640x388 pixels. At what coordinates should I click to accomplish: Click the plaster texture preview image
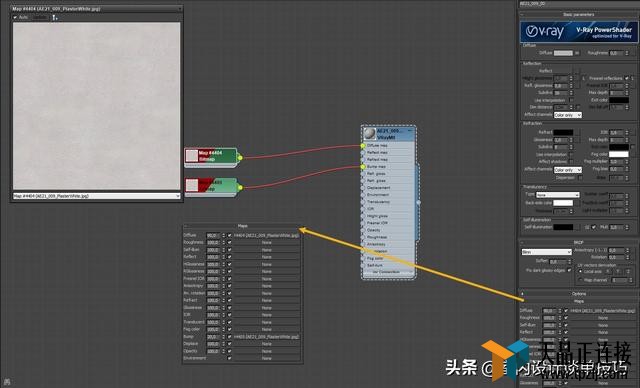pos(97,106)
